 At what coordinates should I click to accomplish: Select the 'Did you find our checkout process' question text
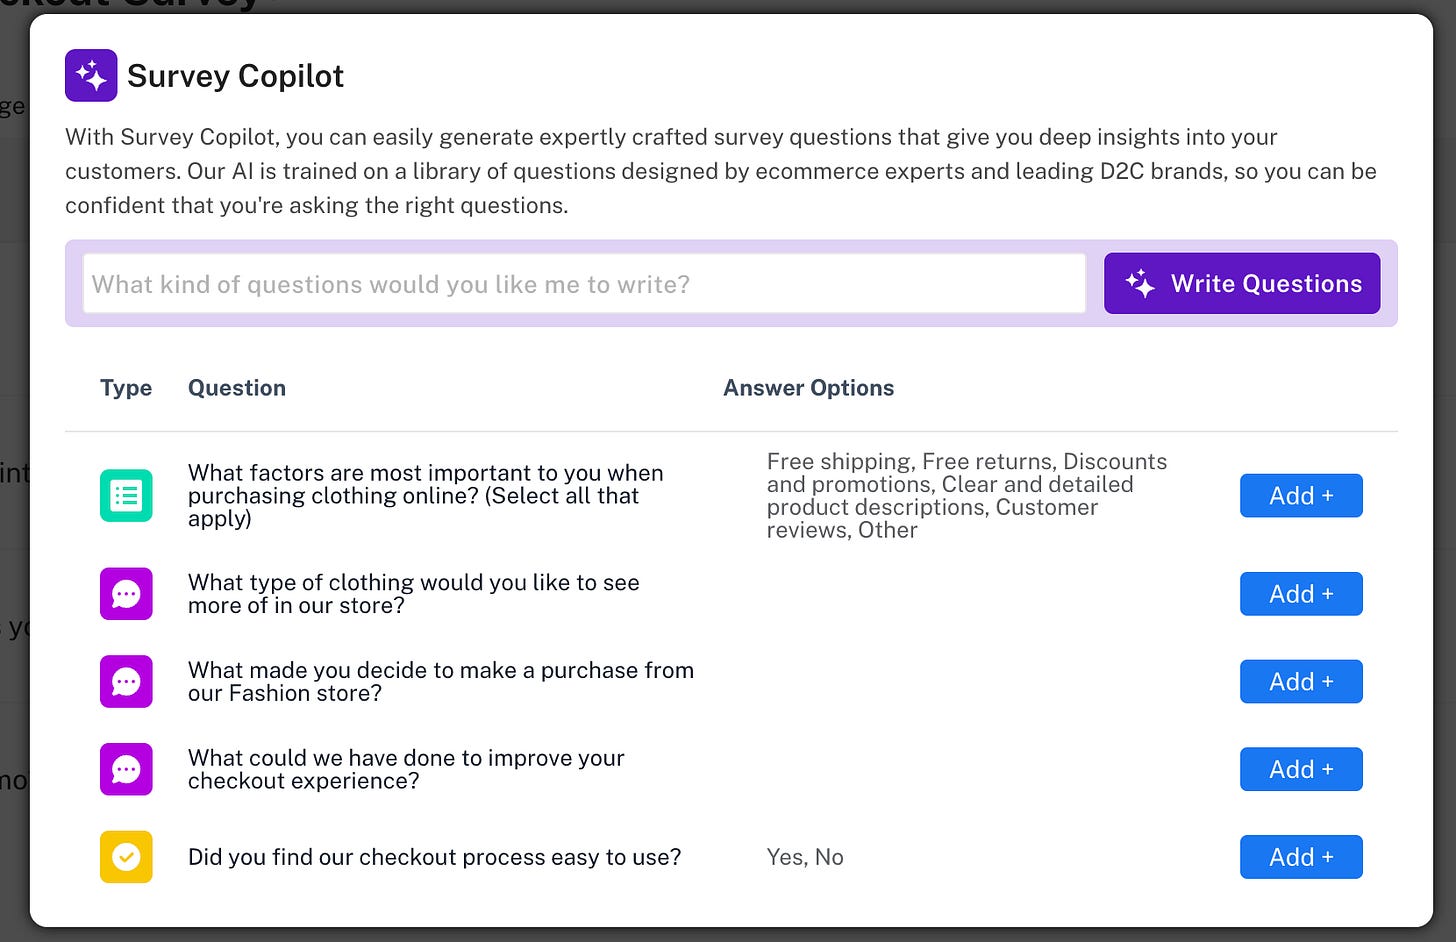pos(435,857)
